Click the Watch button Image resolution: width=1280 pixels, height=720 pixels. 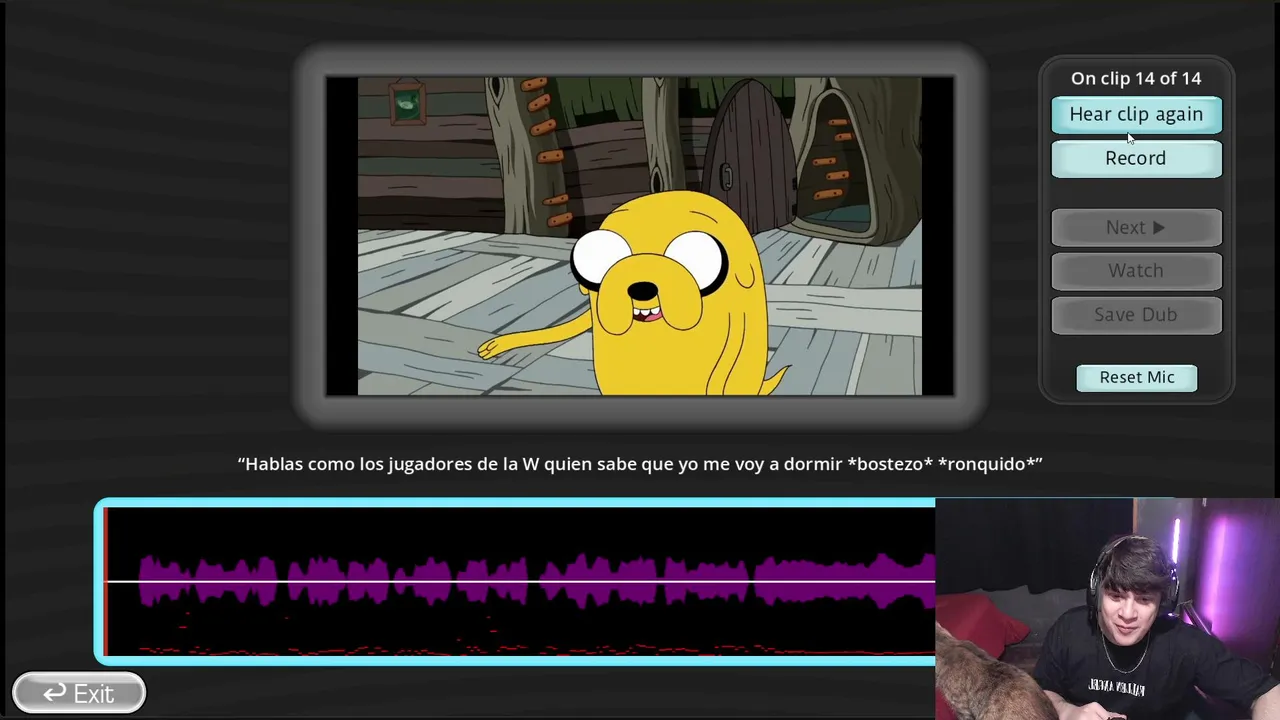click(1136, 271)
